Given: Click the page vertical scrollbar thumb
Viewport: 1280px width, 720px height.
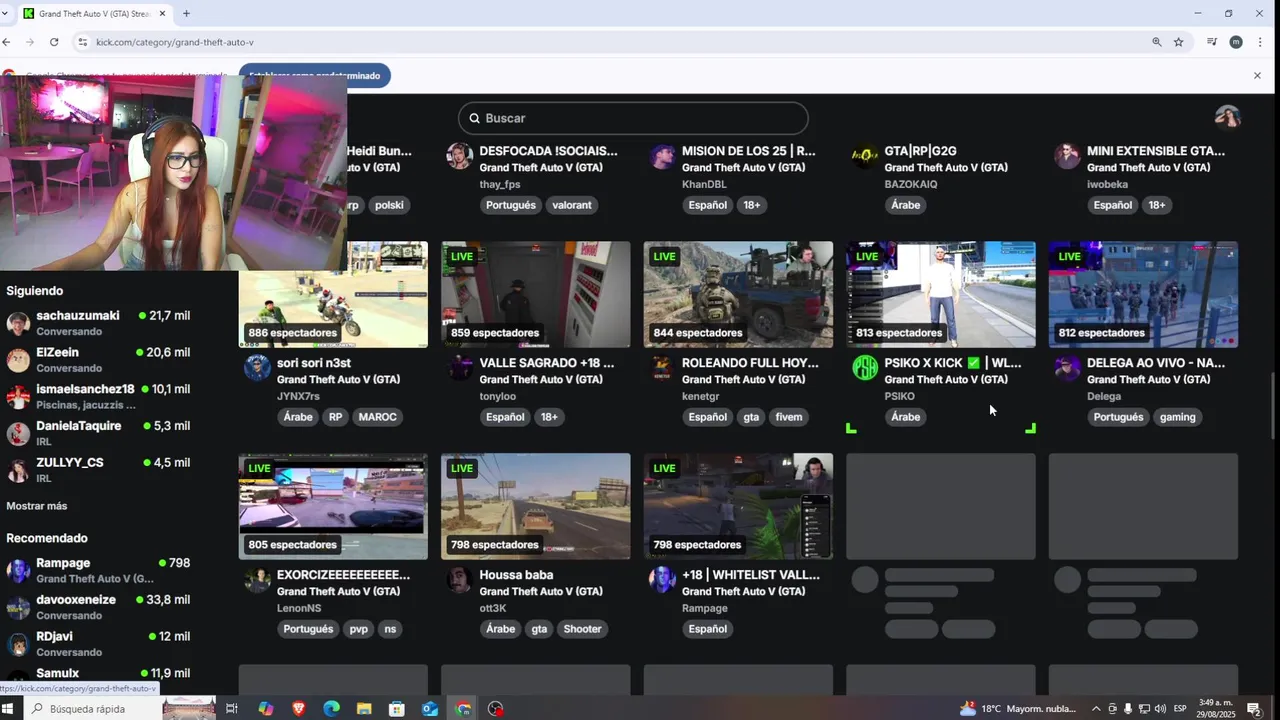Looking at the screenshot, I should coord(1273,405).
